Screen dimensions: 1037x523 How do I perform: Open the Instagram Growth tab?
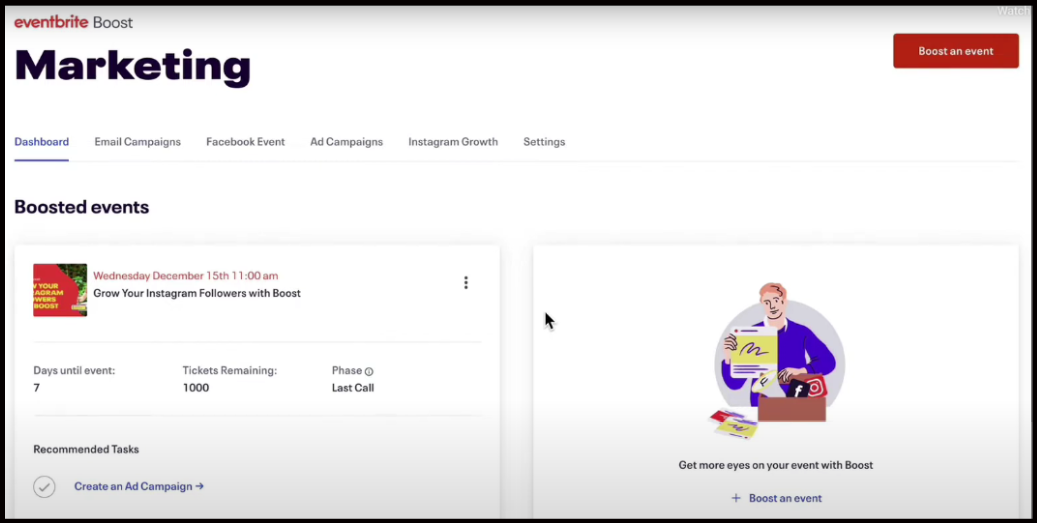pyautogui.click(x=452, y=142)
